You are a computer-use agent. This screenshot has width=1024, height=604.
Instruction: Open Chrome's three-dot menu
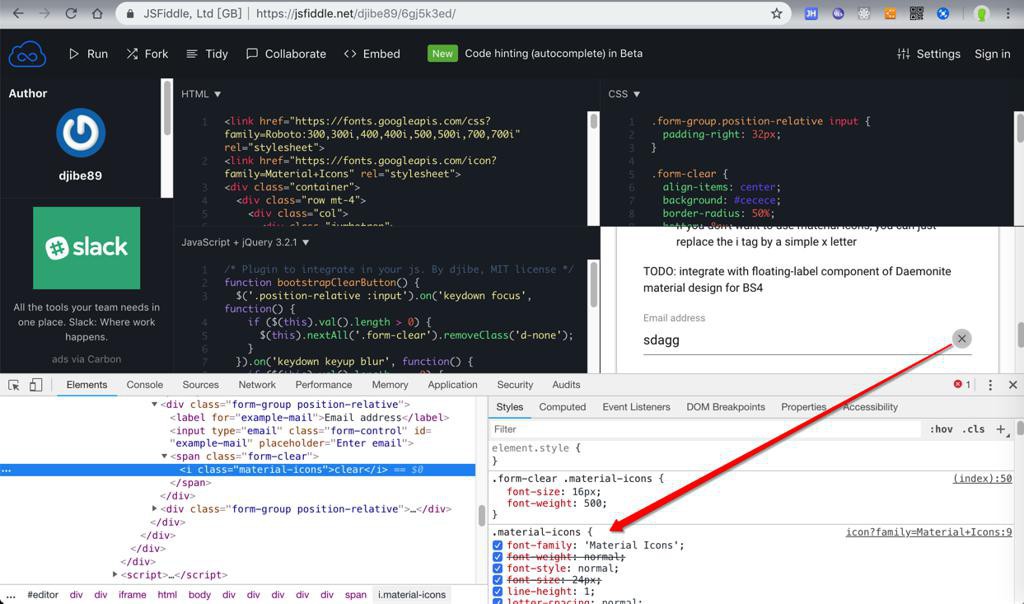[x=1008, y=13]
